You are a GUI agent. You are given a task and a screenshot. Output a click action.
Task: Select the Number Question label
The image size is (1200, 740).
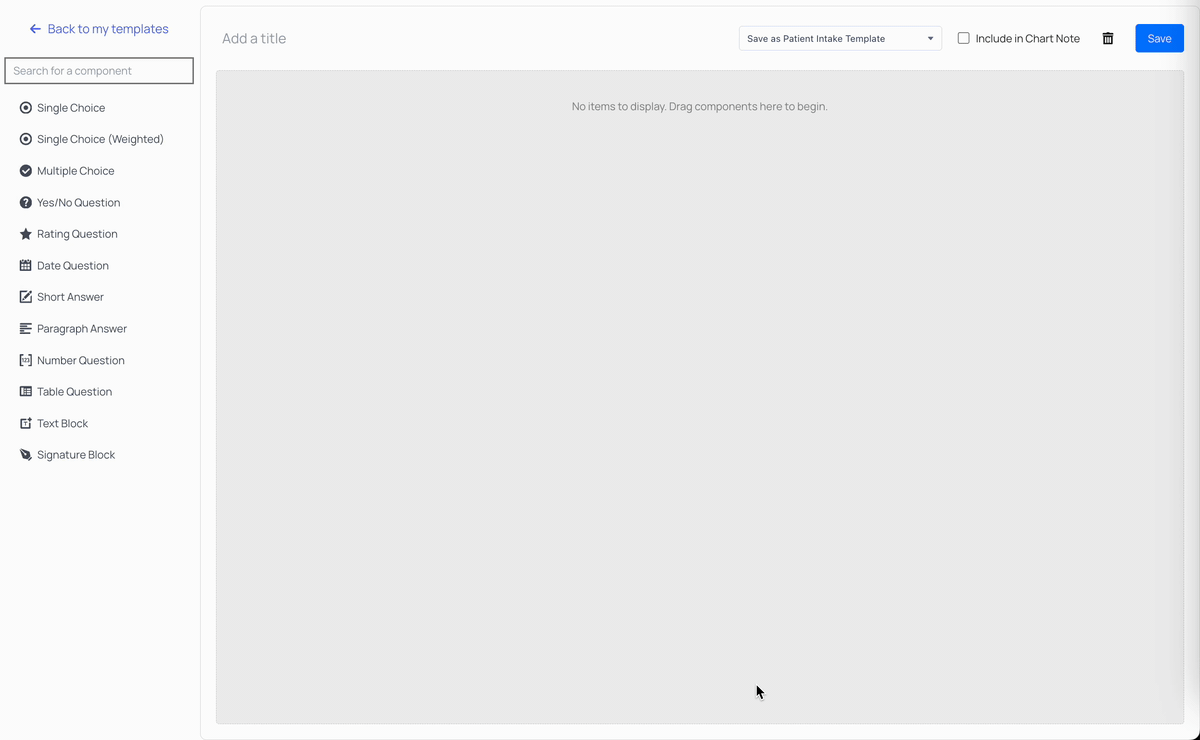[x=81, y=360]
